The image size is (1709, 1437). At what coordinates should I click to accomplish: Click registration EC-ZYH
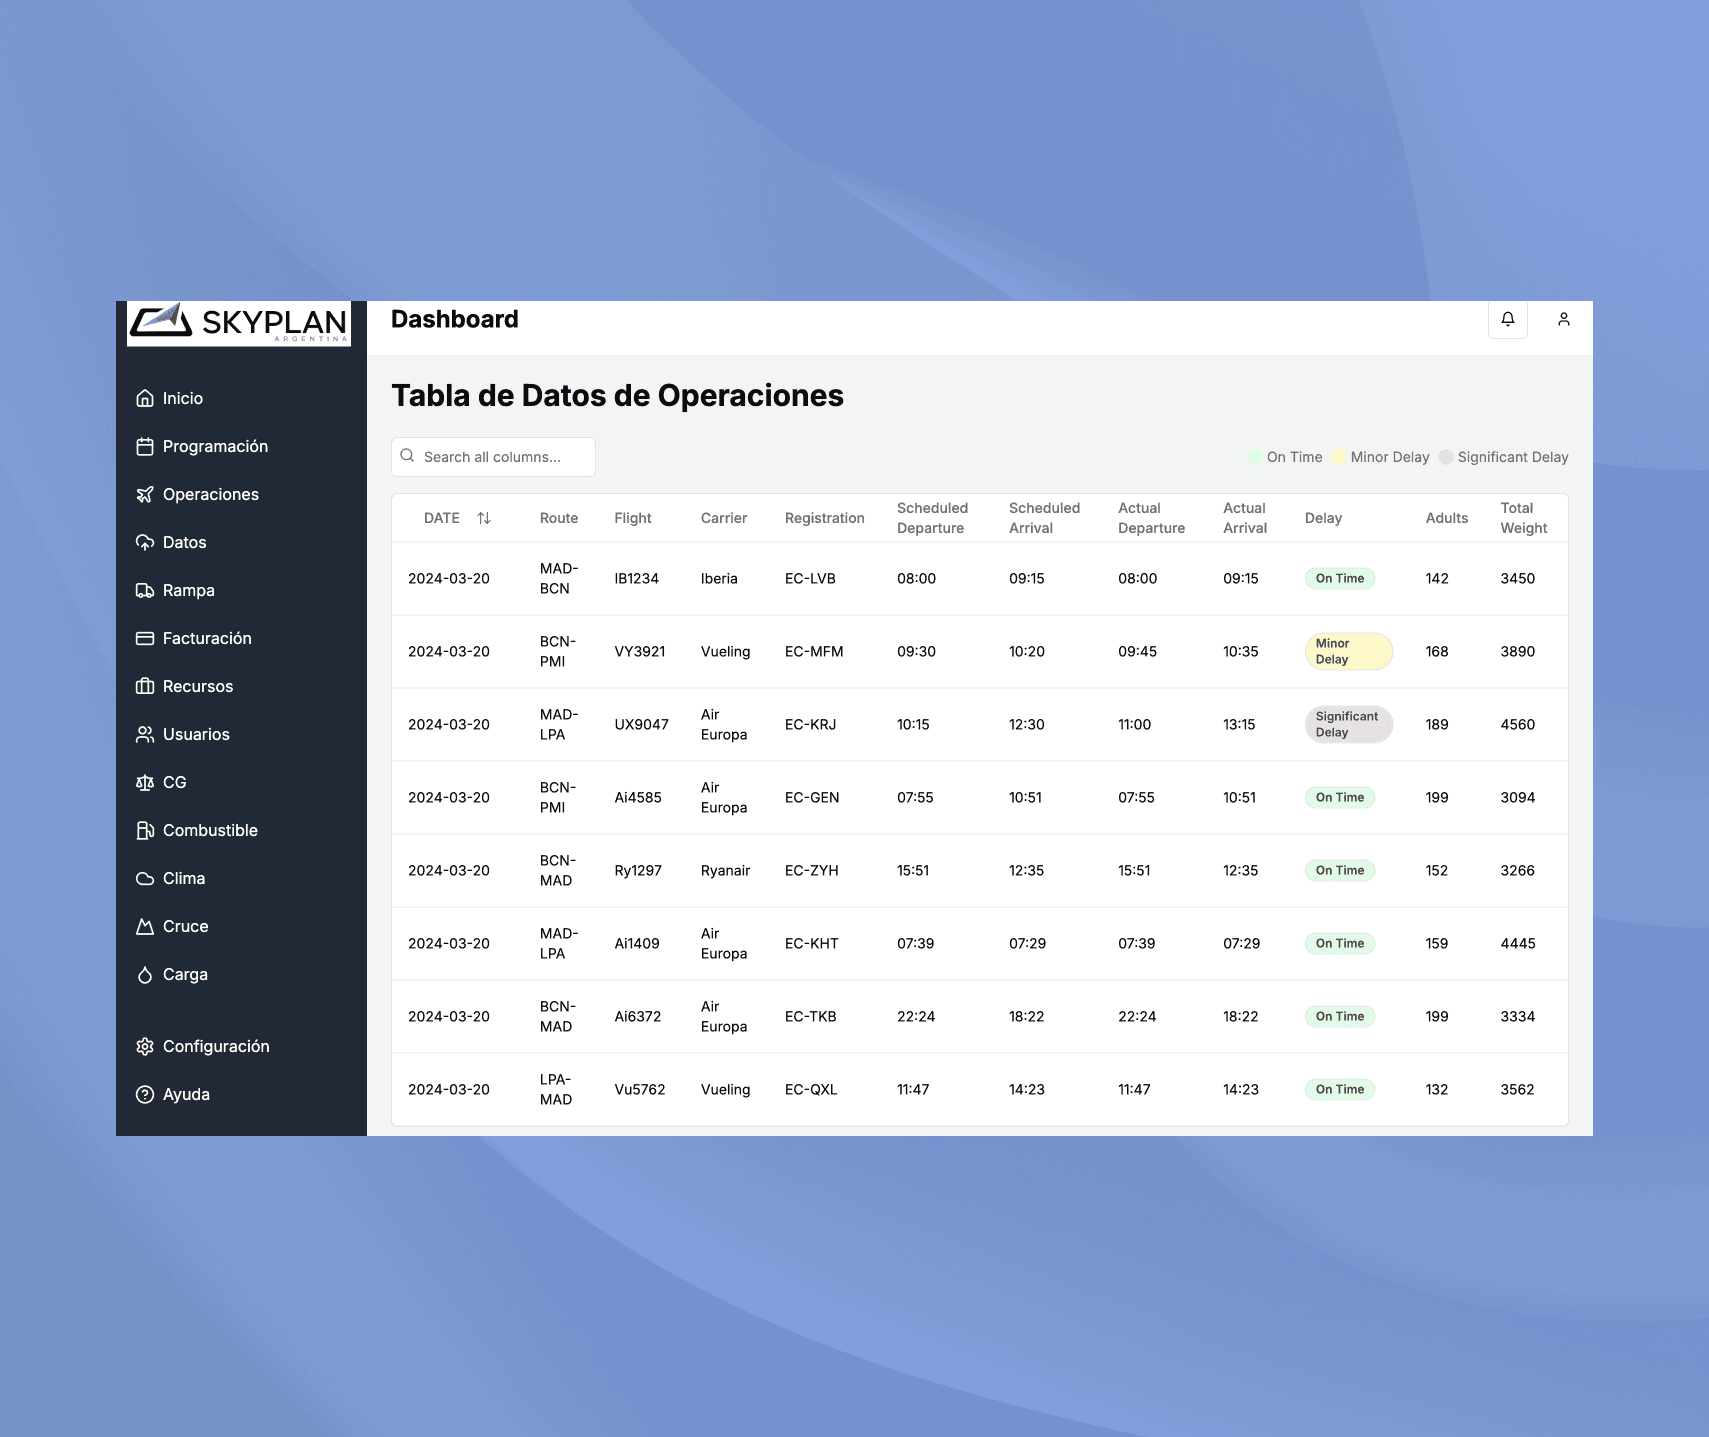pos(812,870)
